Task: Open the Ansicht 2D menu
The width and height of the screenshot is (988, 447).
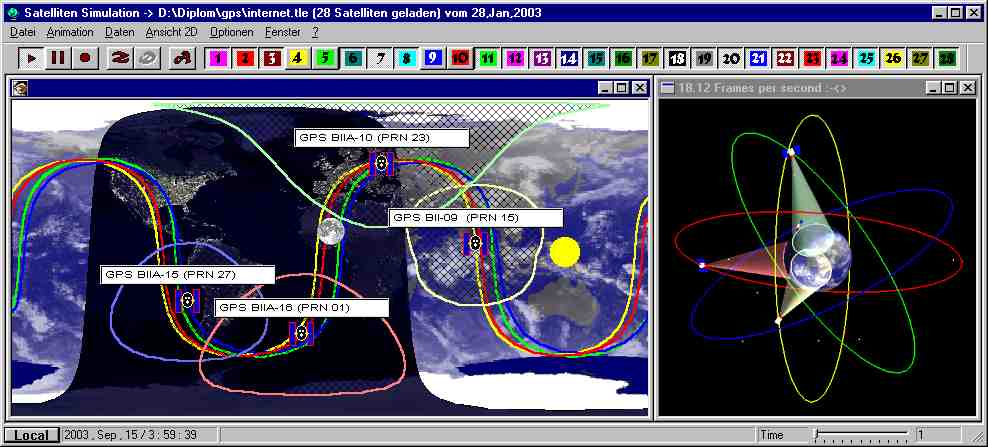Action: pos(173,32)
